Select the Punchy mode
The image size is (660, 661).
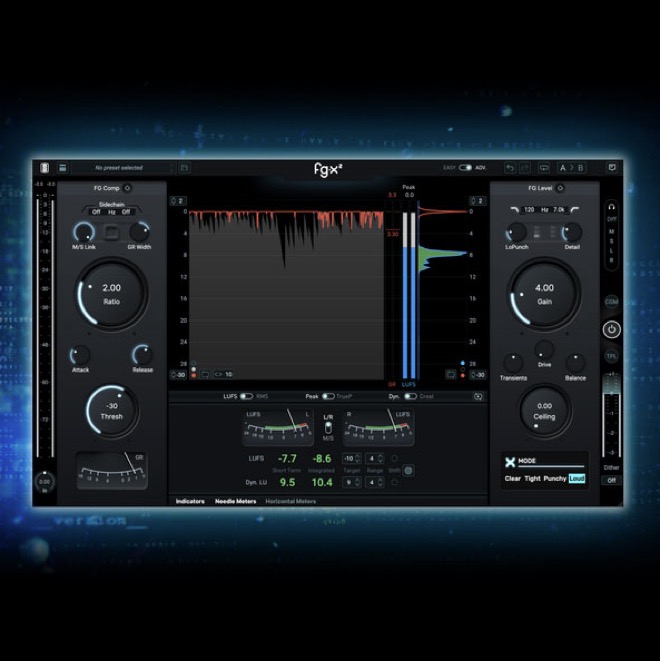click(x=554, y=479)
